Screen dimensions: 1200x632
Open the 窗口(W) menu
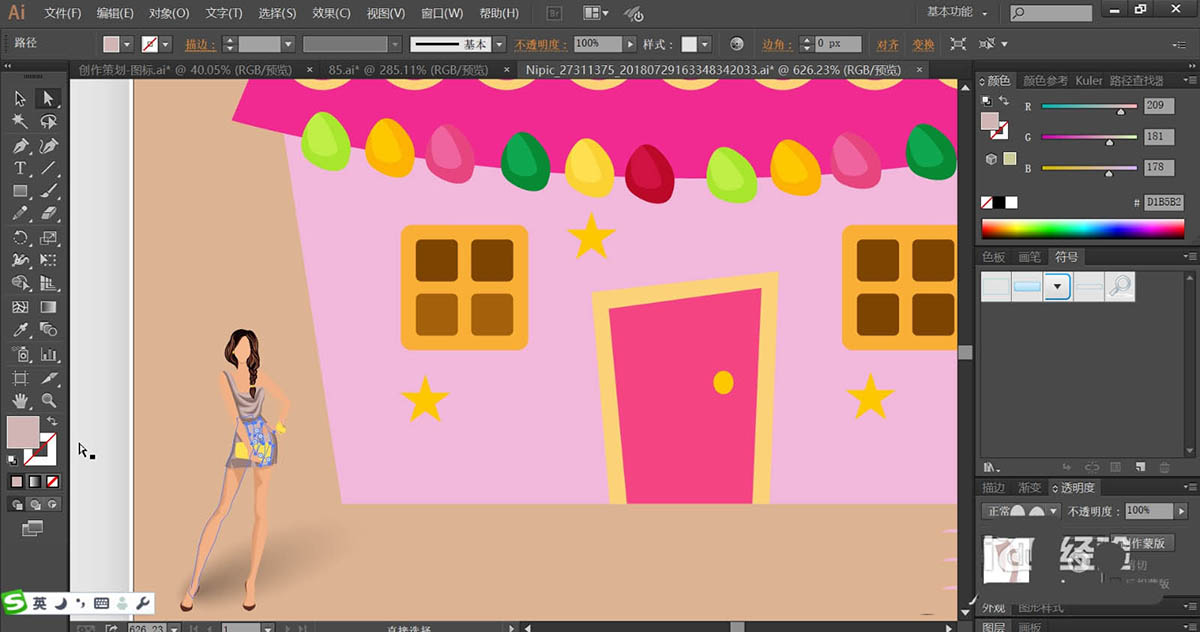tap(442, 13)
